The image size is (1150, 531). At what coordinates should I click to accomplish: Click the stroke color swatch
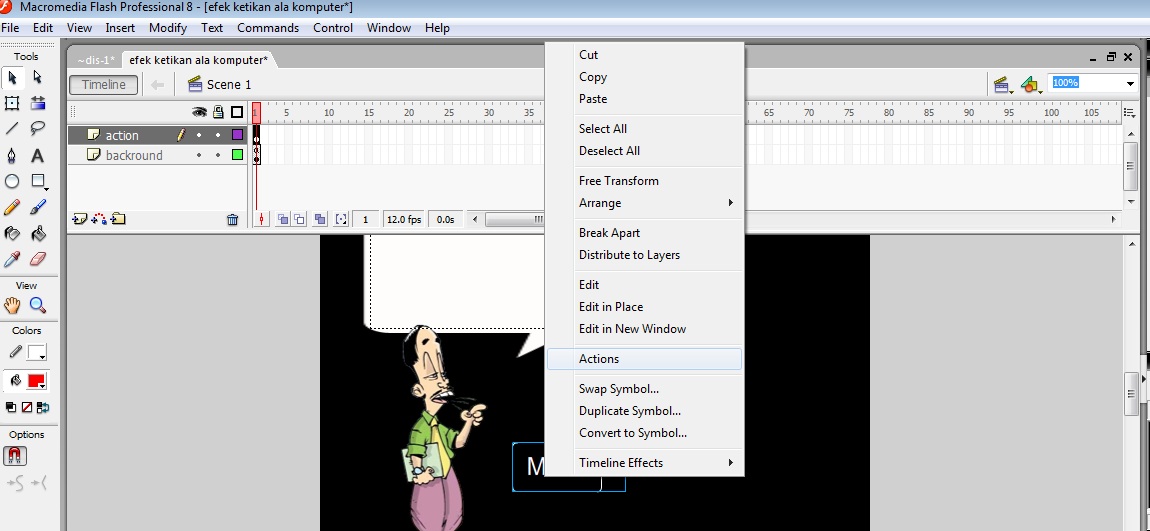(x=36, y=353)
